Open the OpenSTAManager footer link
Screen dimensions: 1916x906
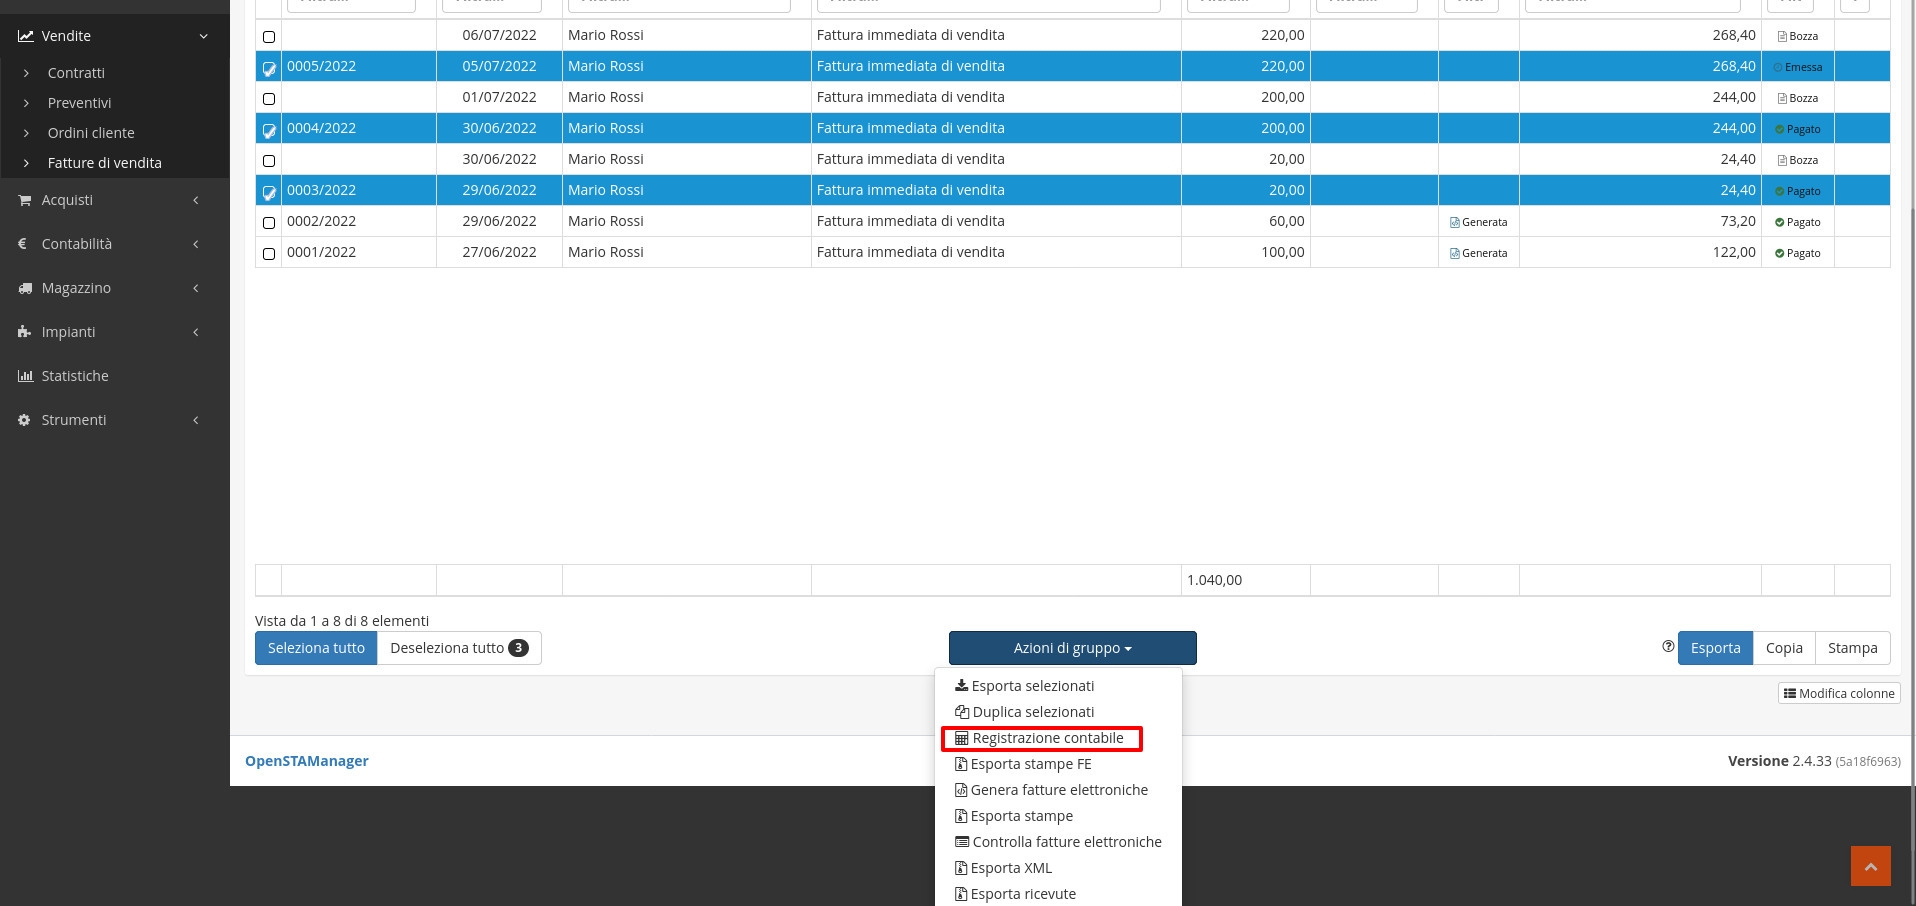307,761
